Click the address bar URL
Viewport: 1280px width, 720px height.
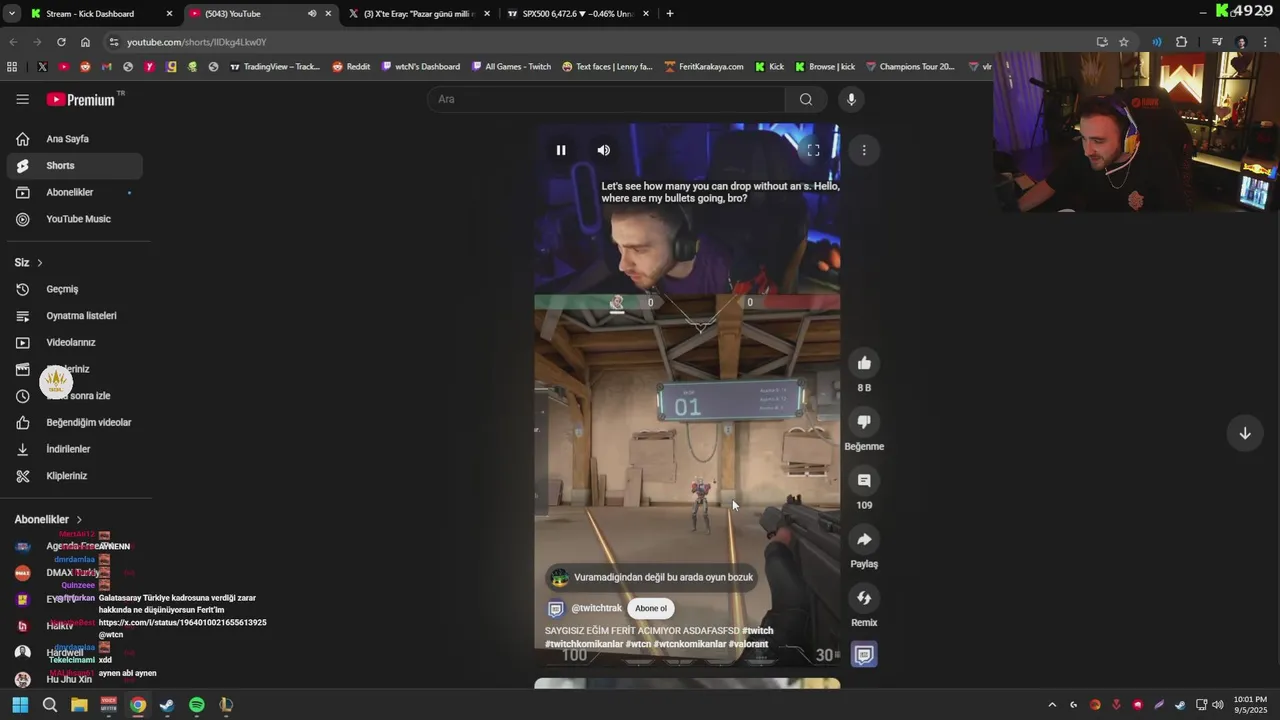click(196, 42)
